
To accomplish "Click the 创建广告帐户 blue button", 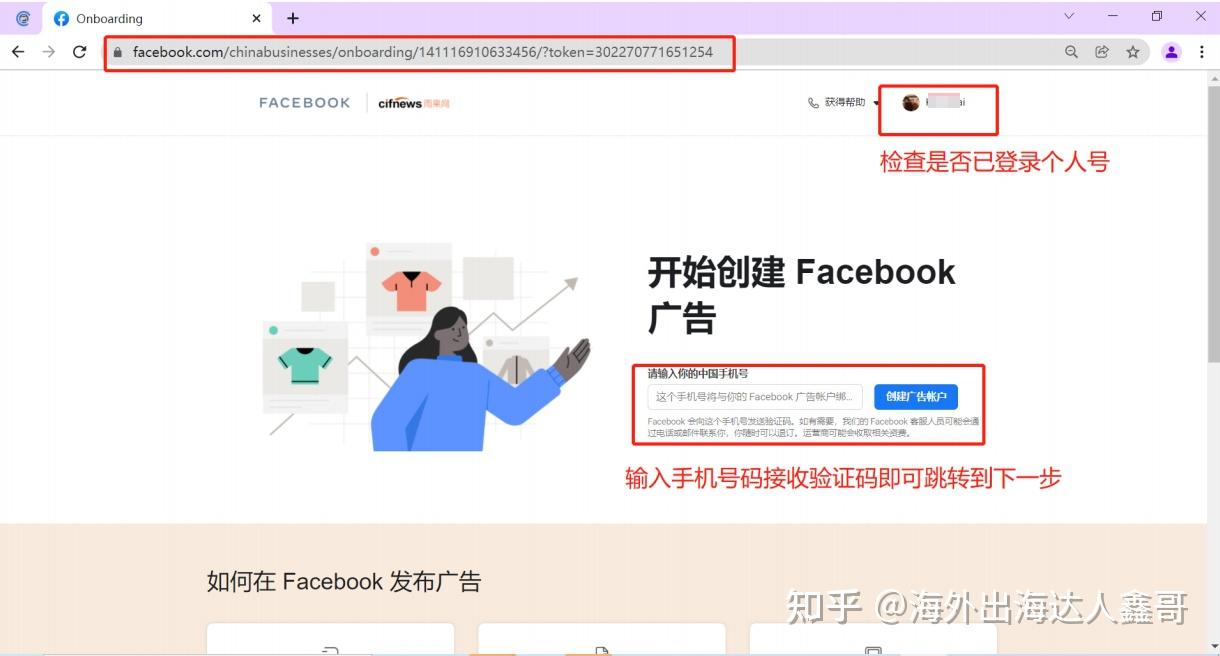I will 915,396.
